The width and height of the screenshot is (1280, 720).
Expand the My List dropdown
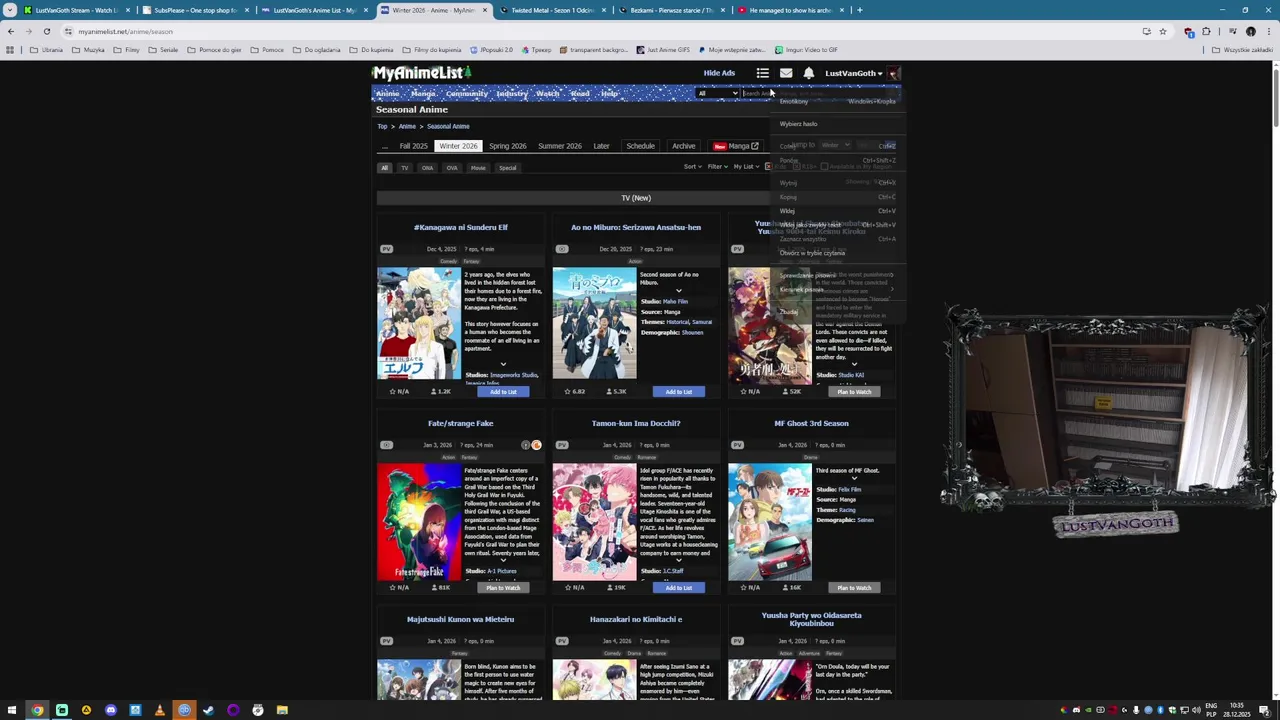pos(745,167)
